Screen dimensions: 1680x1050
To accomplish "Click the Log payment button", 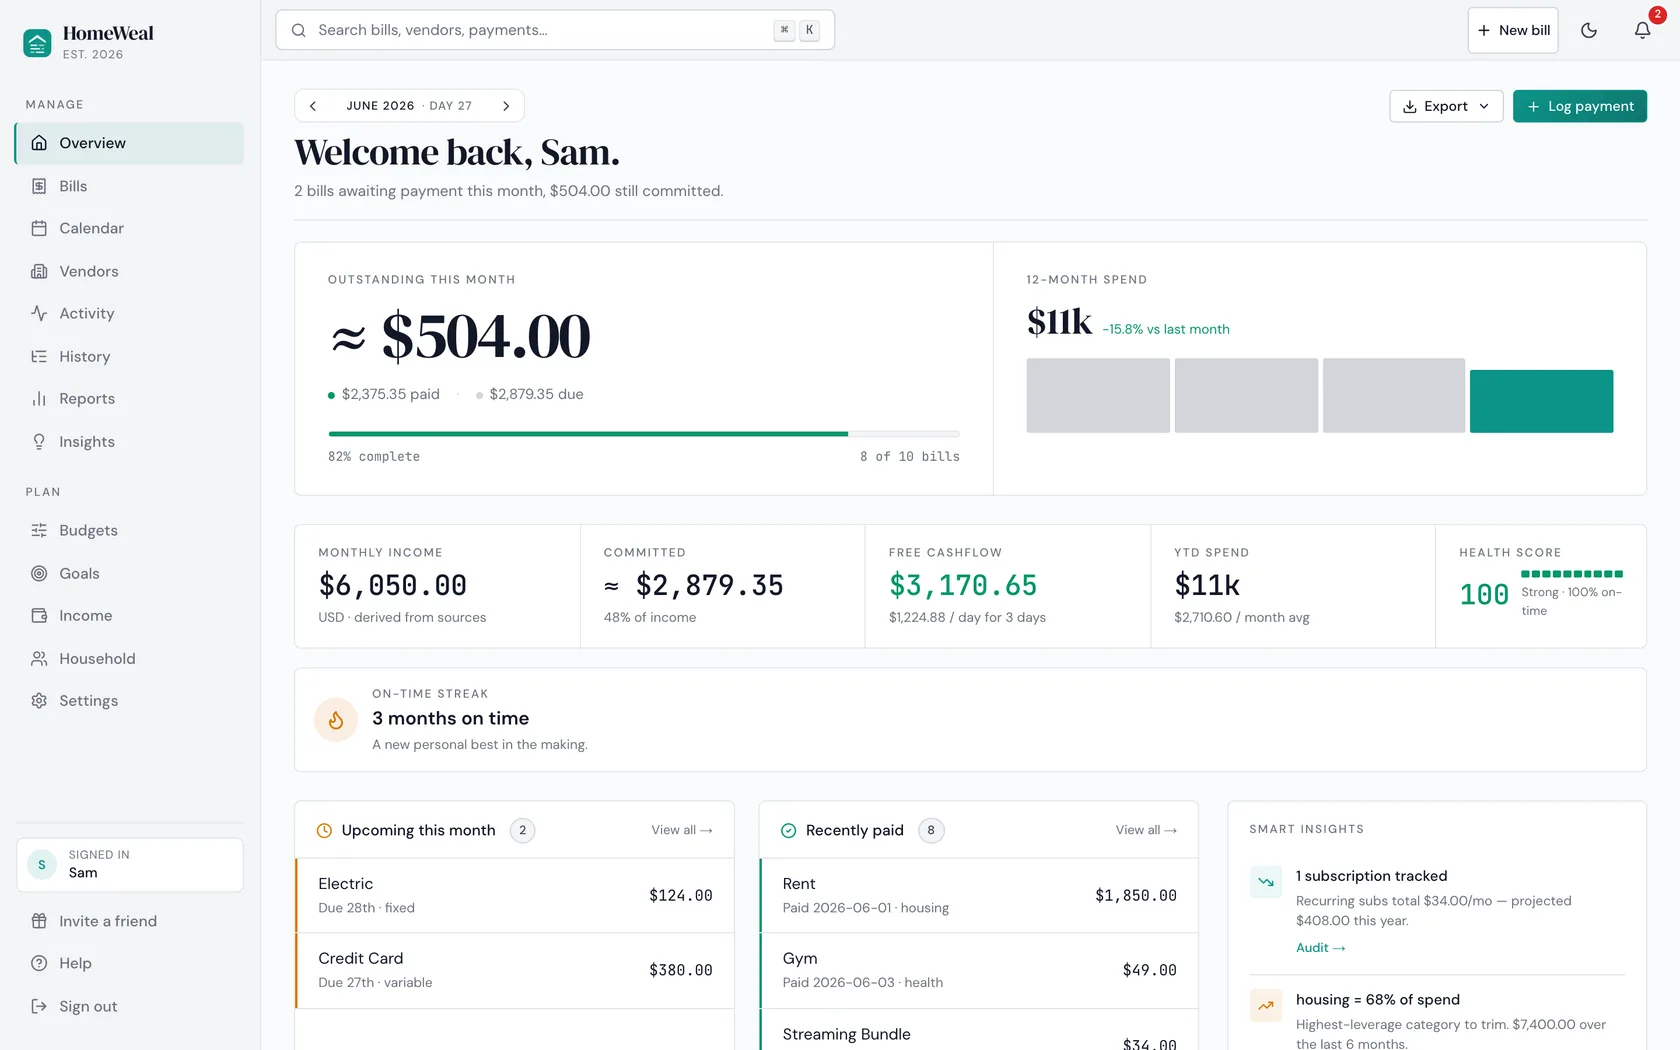I will tap(1580, 106).
